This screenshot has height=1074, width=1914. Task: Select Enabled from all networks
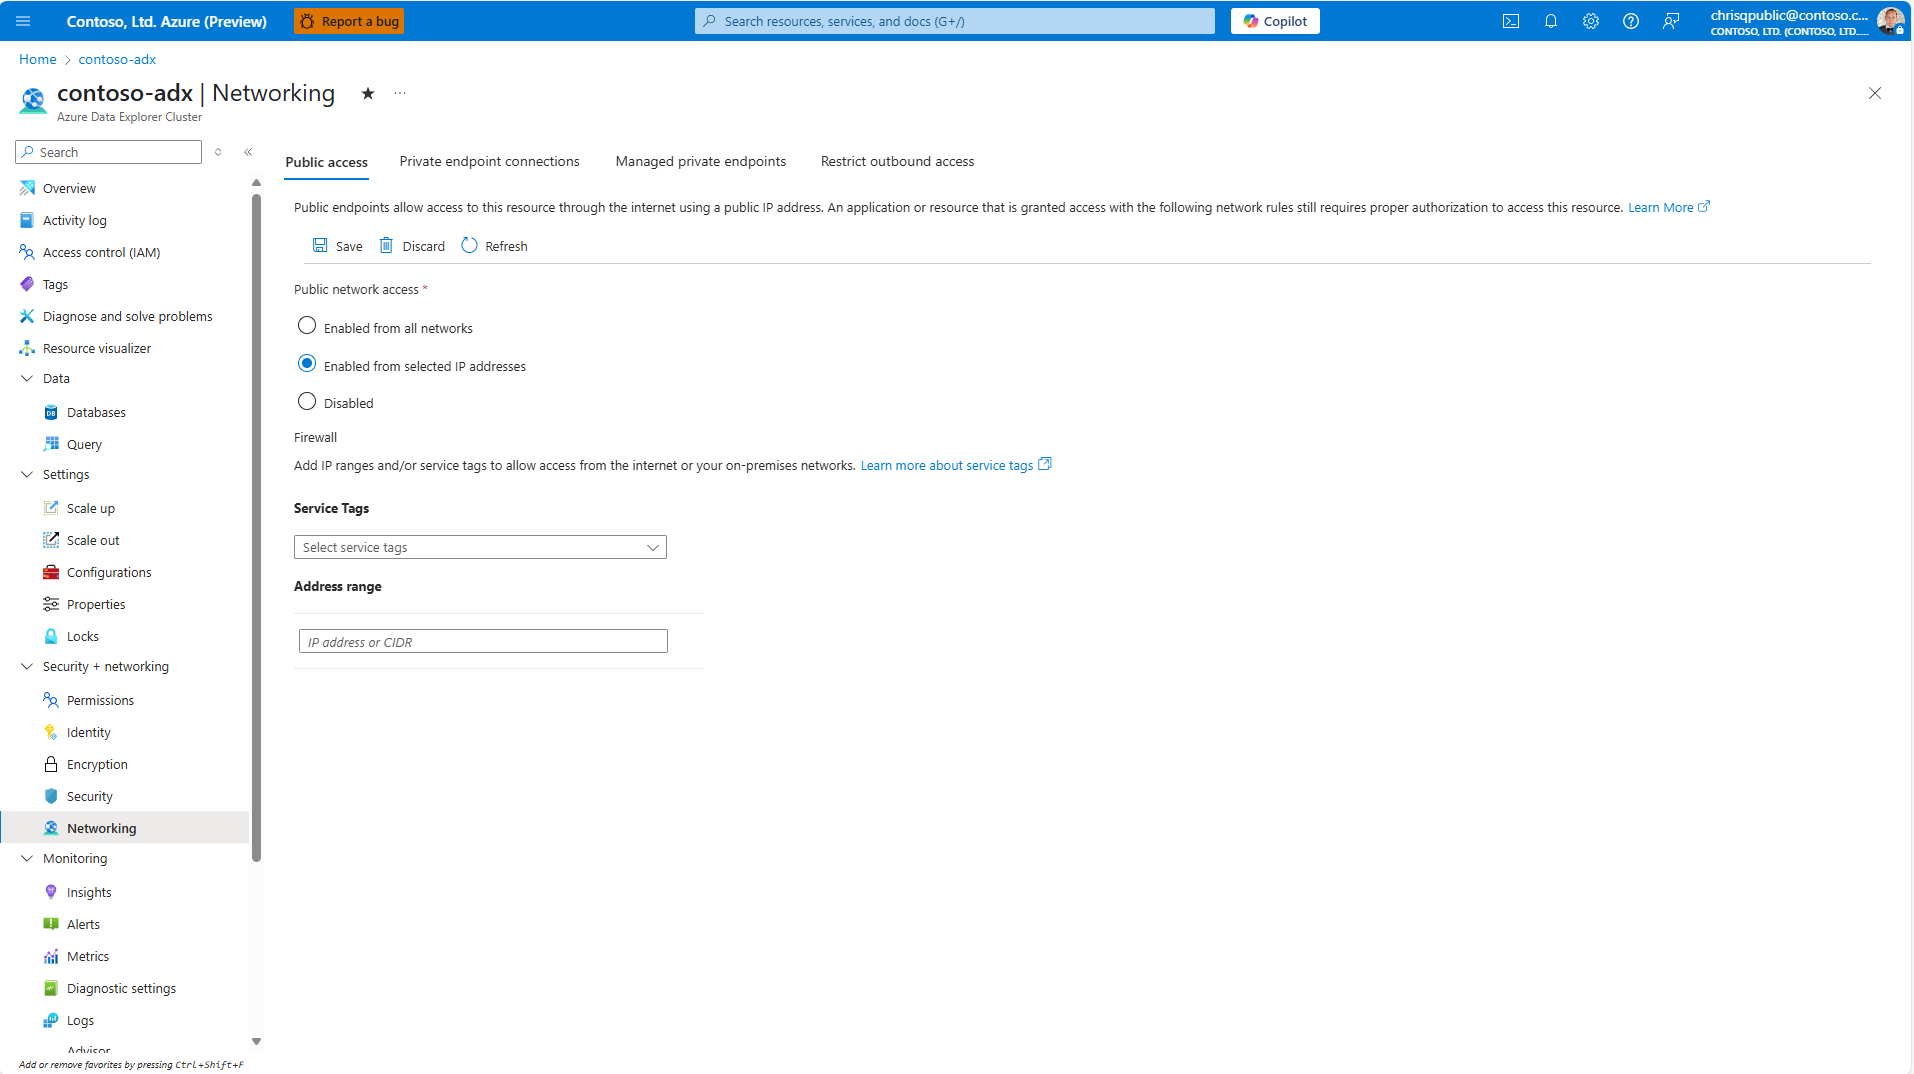(x=307, y=325)
